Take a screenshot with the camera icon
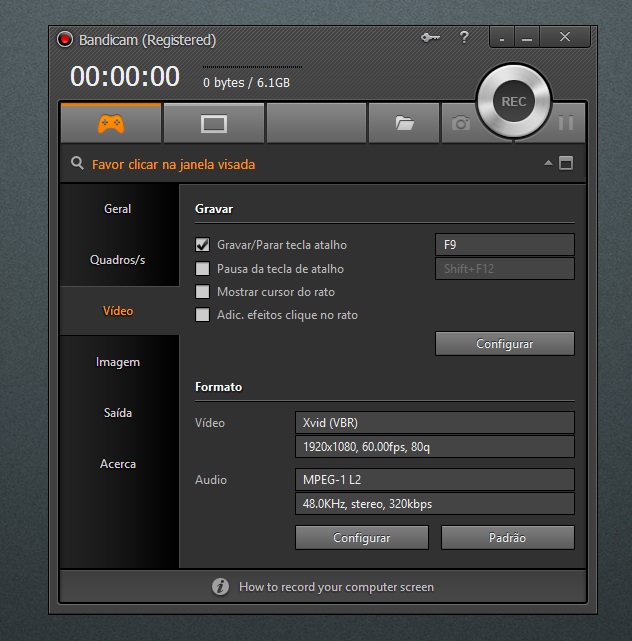Screen dimensions: 632x641 click(x=461, y=123)
